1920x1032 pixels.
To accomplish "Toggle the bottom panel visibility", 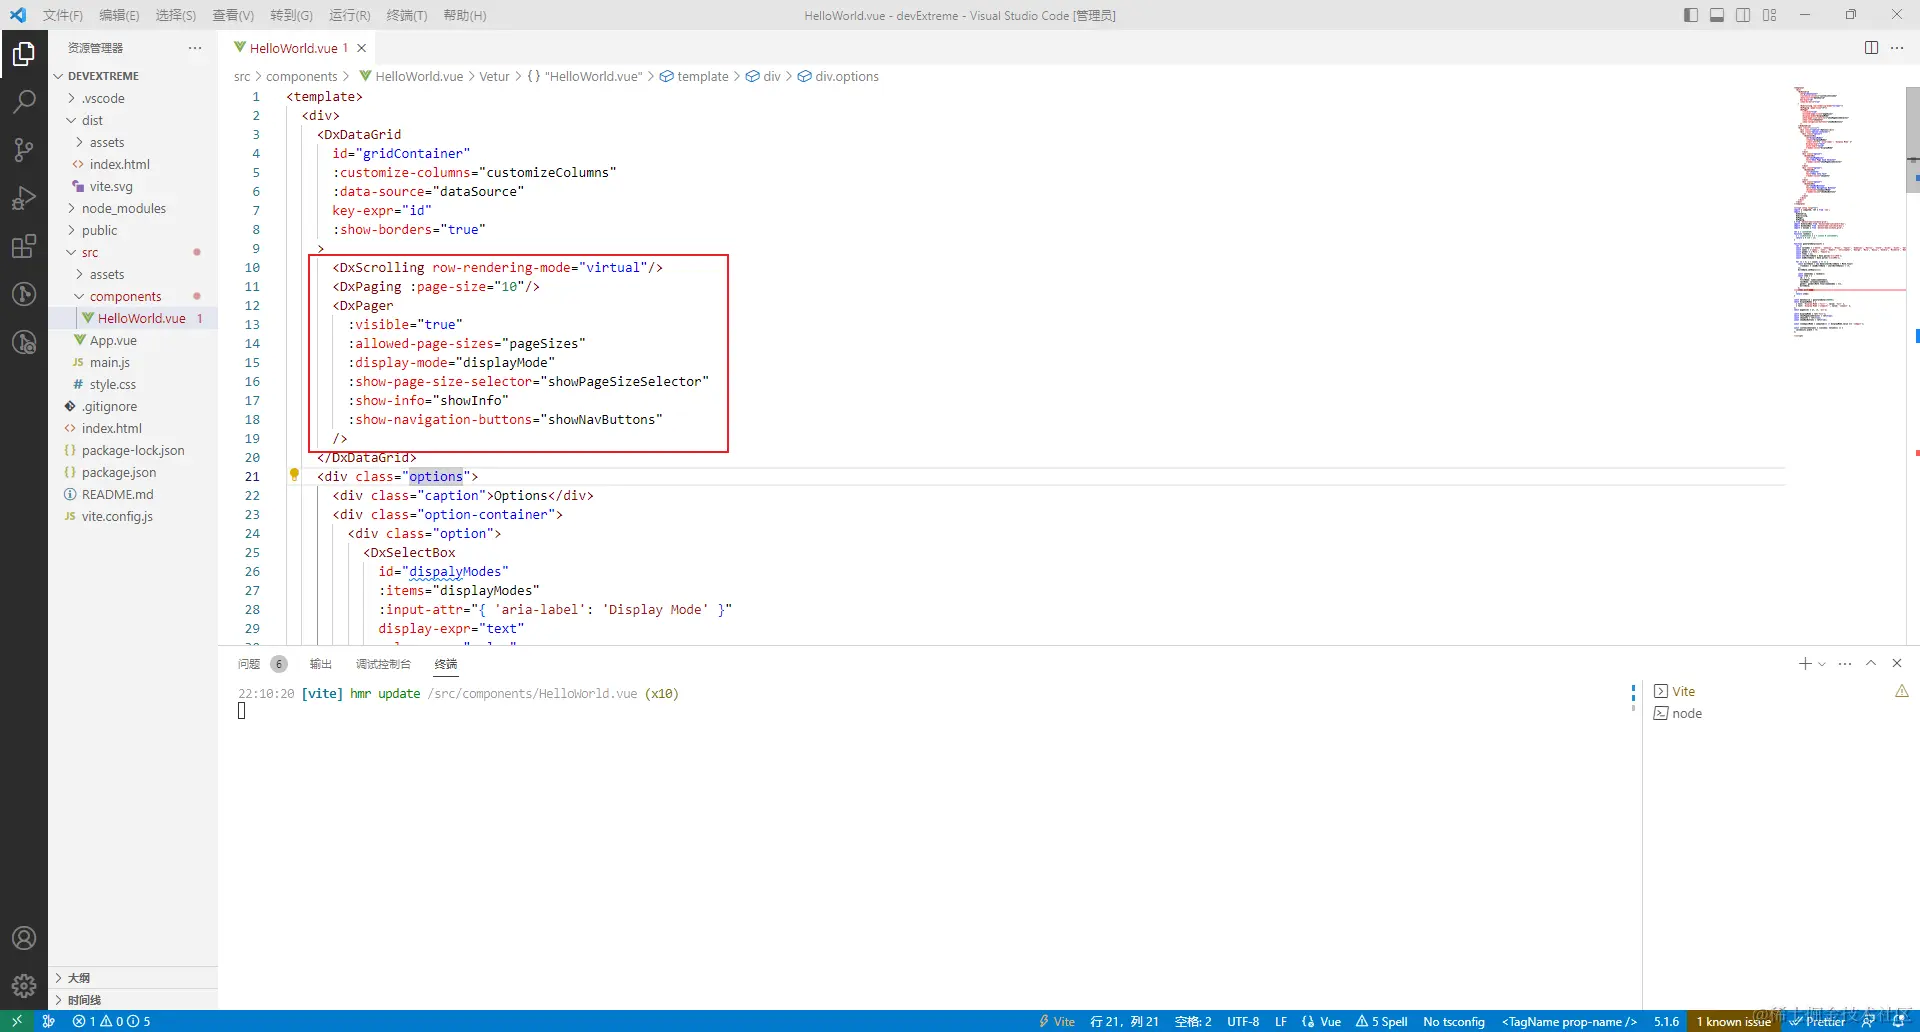I will pos(1717,15).
